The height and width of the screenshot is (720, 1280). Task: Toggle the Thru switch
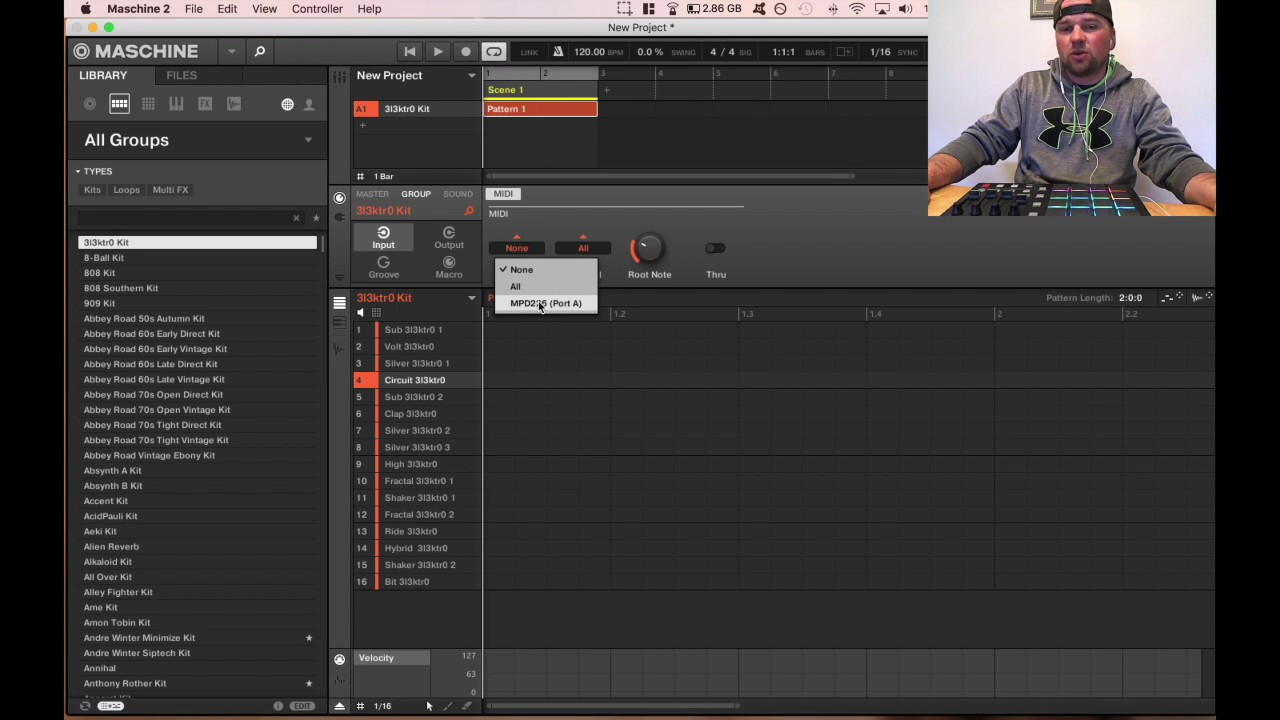pos(715,248)
